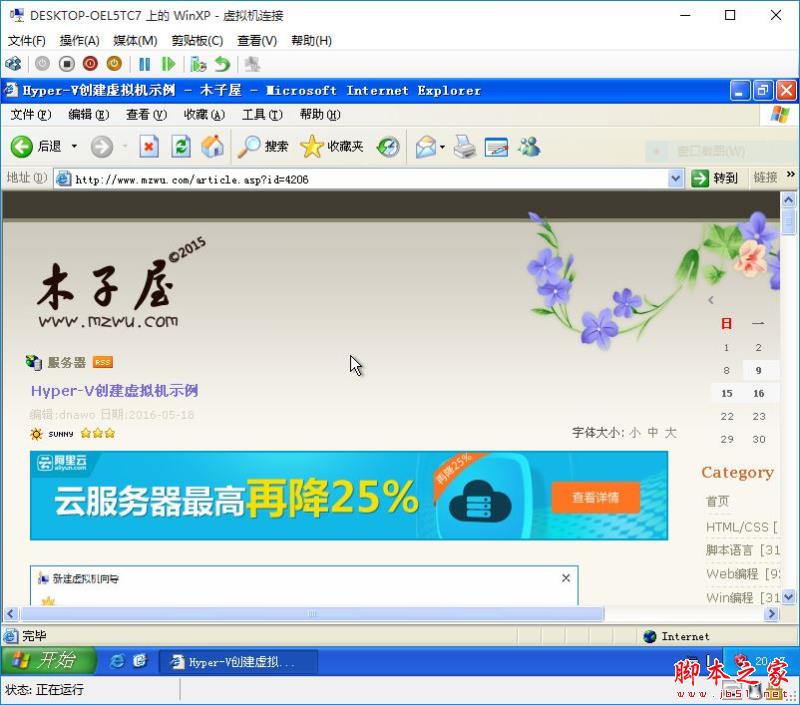
Task: Go to the IE Home page icon
Action: pos(213,147)
